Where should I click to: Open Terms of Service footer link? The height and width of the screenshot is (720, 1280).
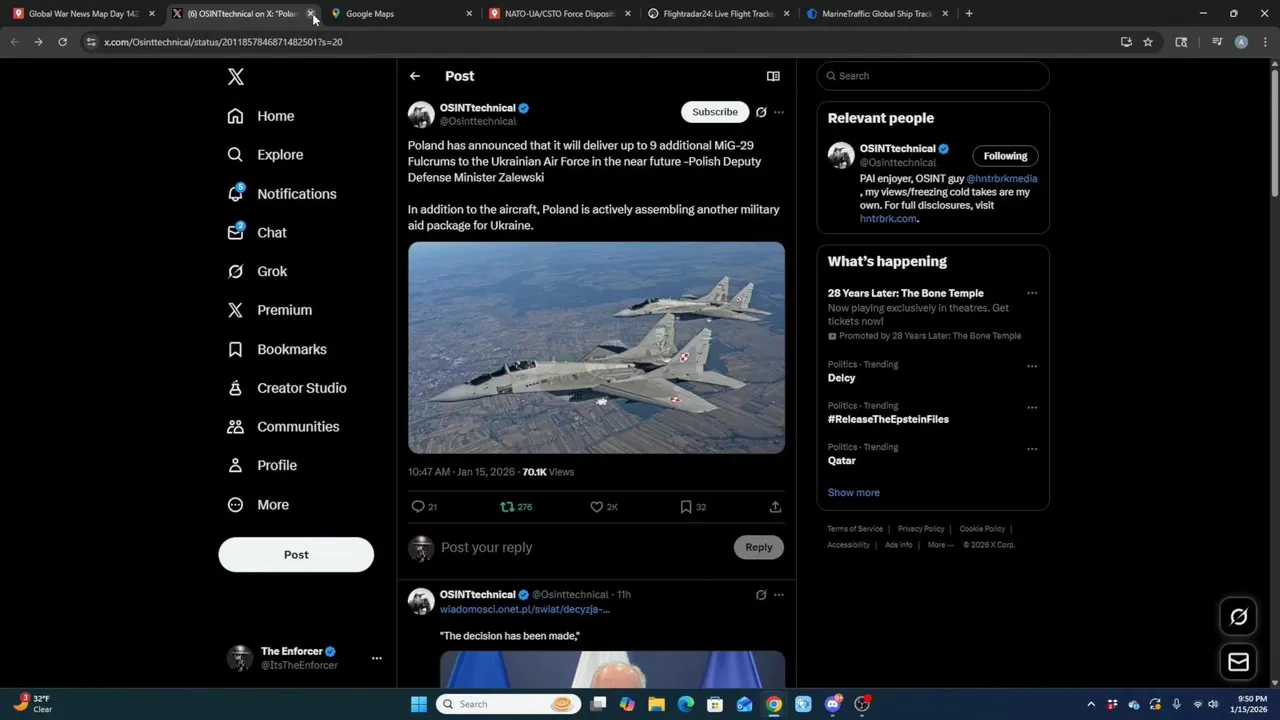855,529
